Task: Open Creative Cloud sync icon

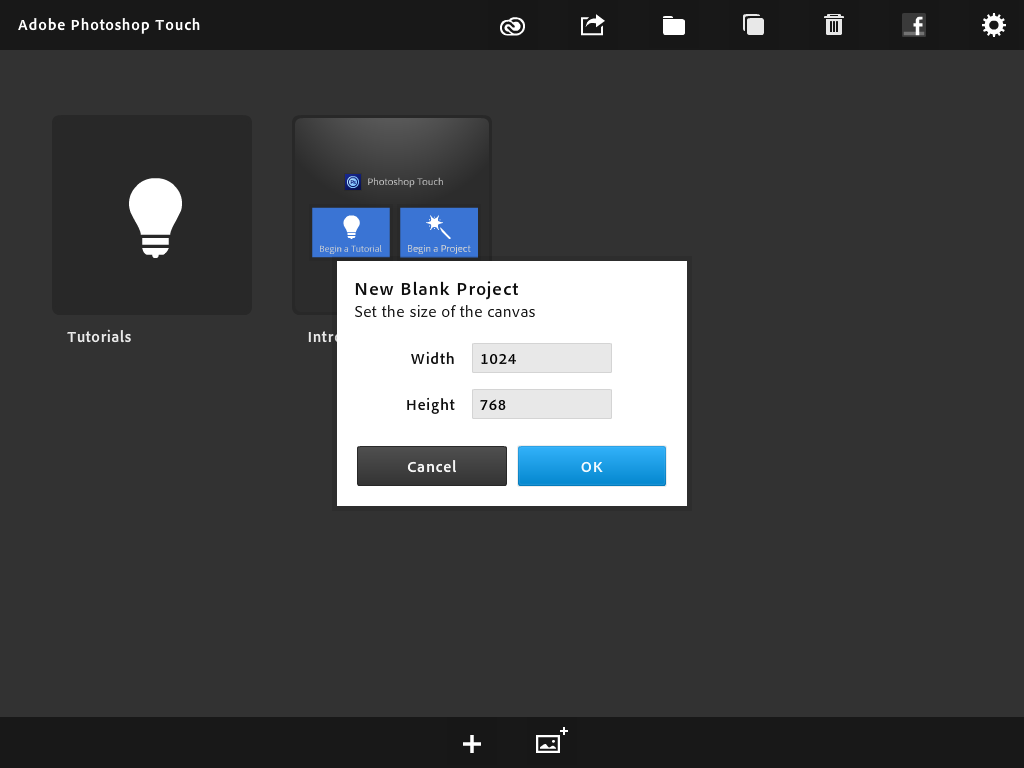Action: coord(512,26)
